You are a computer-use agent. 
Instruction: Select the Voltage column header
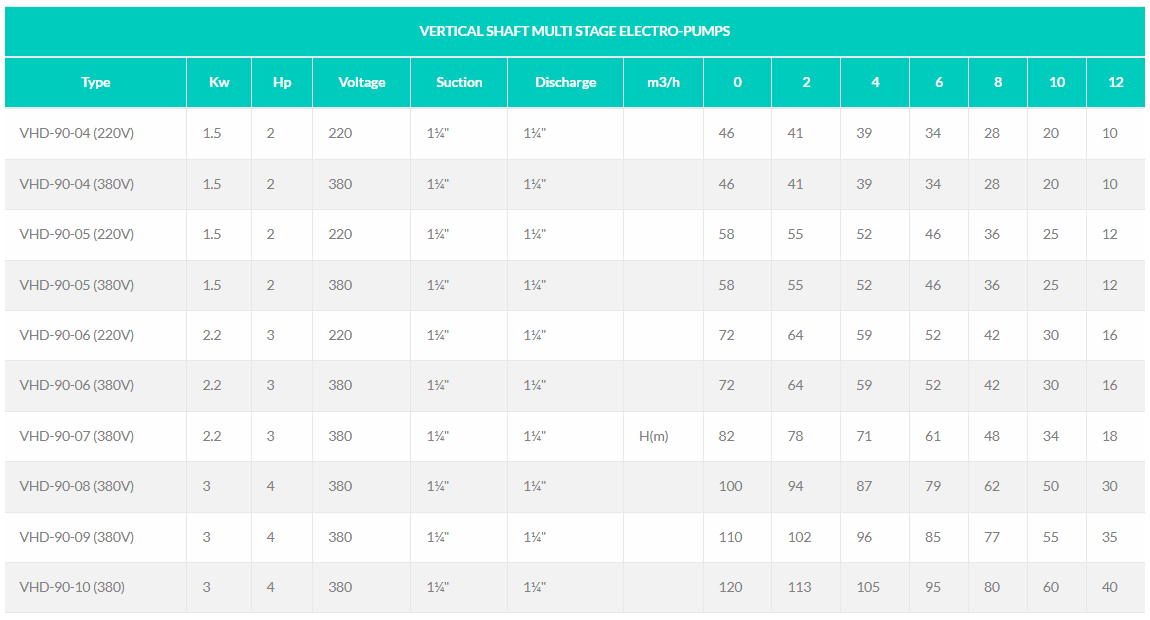[x=362, y=82]
